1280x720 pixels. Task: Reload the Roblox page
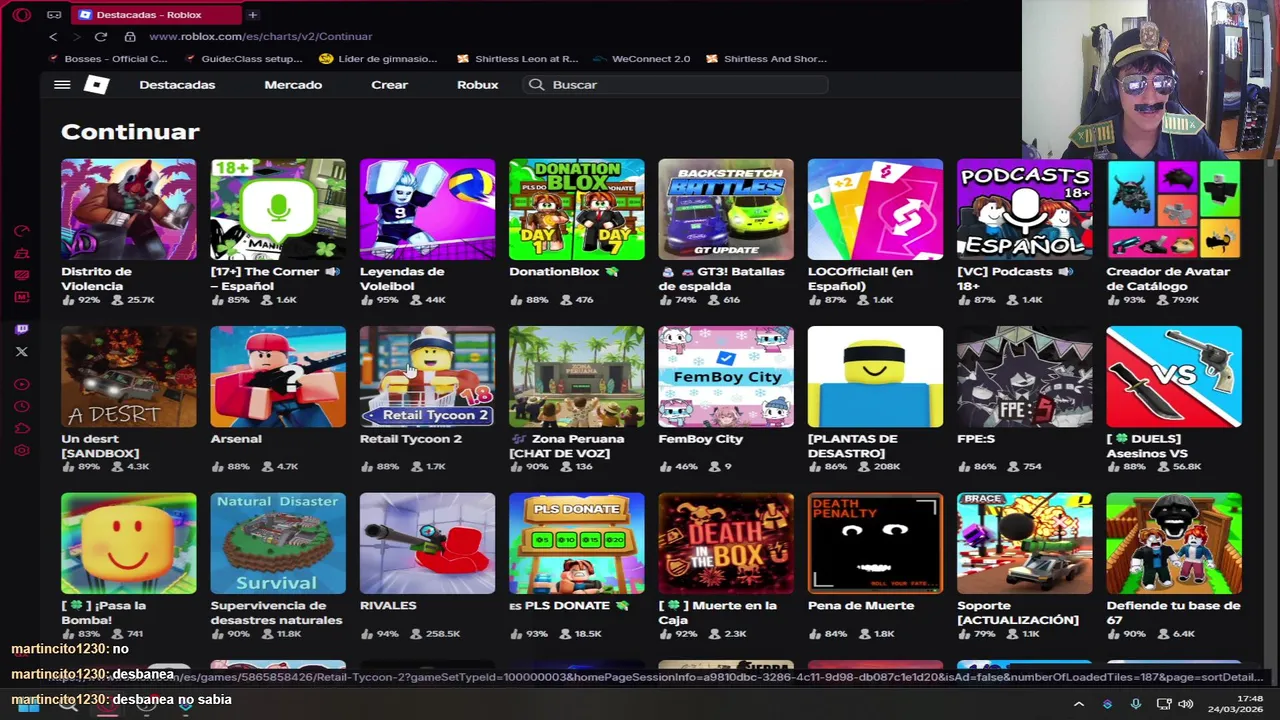pos(101,37)
